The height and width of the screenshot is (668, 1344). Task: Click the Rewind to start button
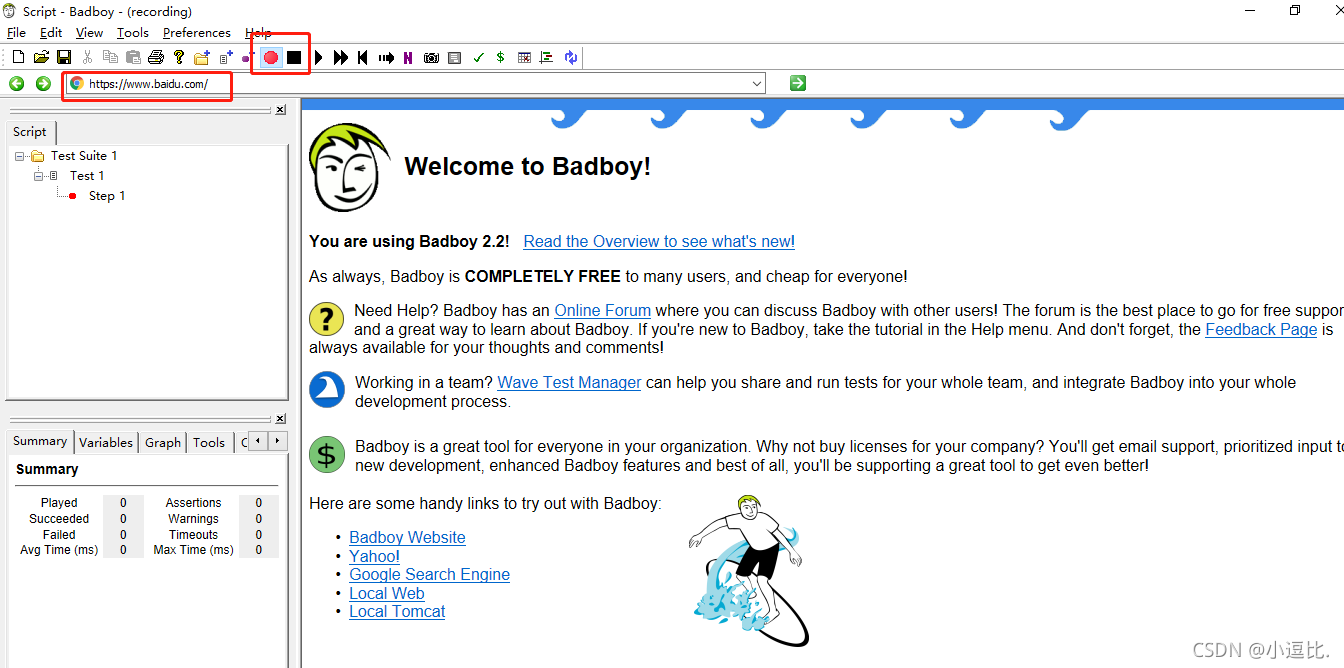click(363, 58)
